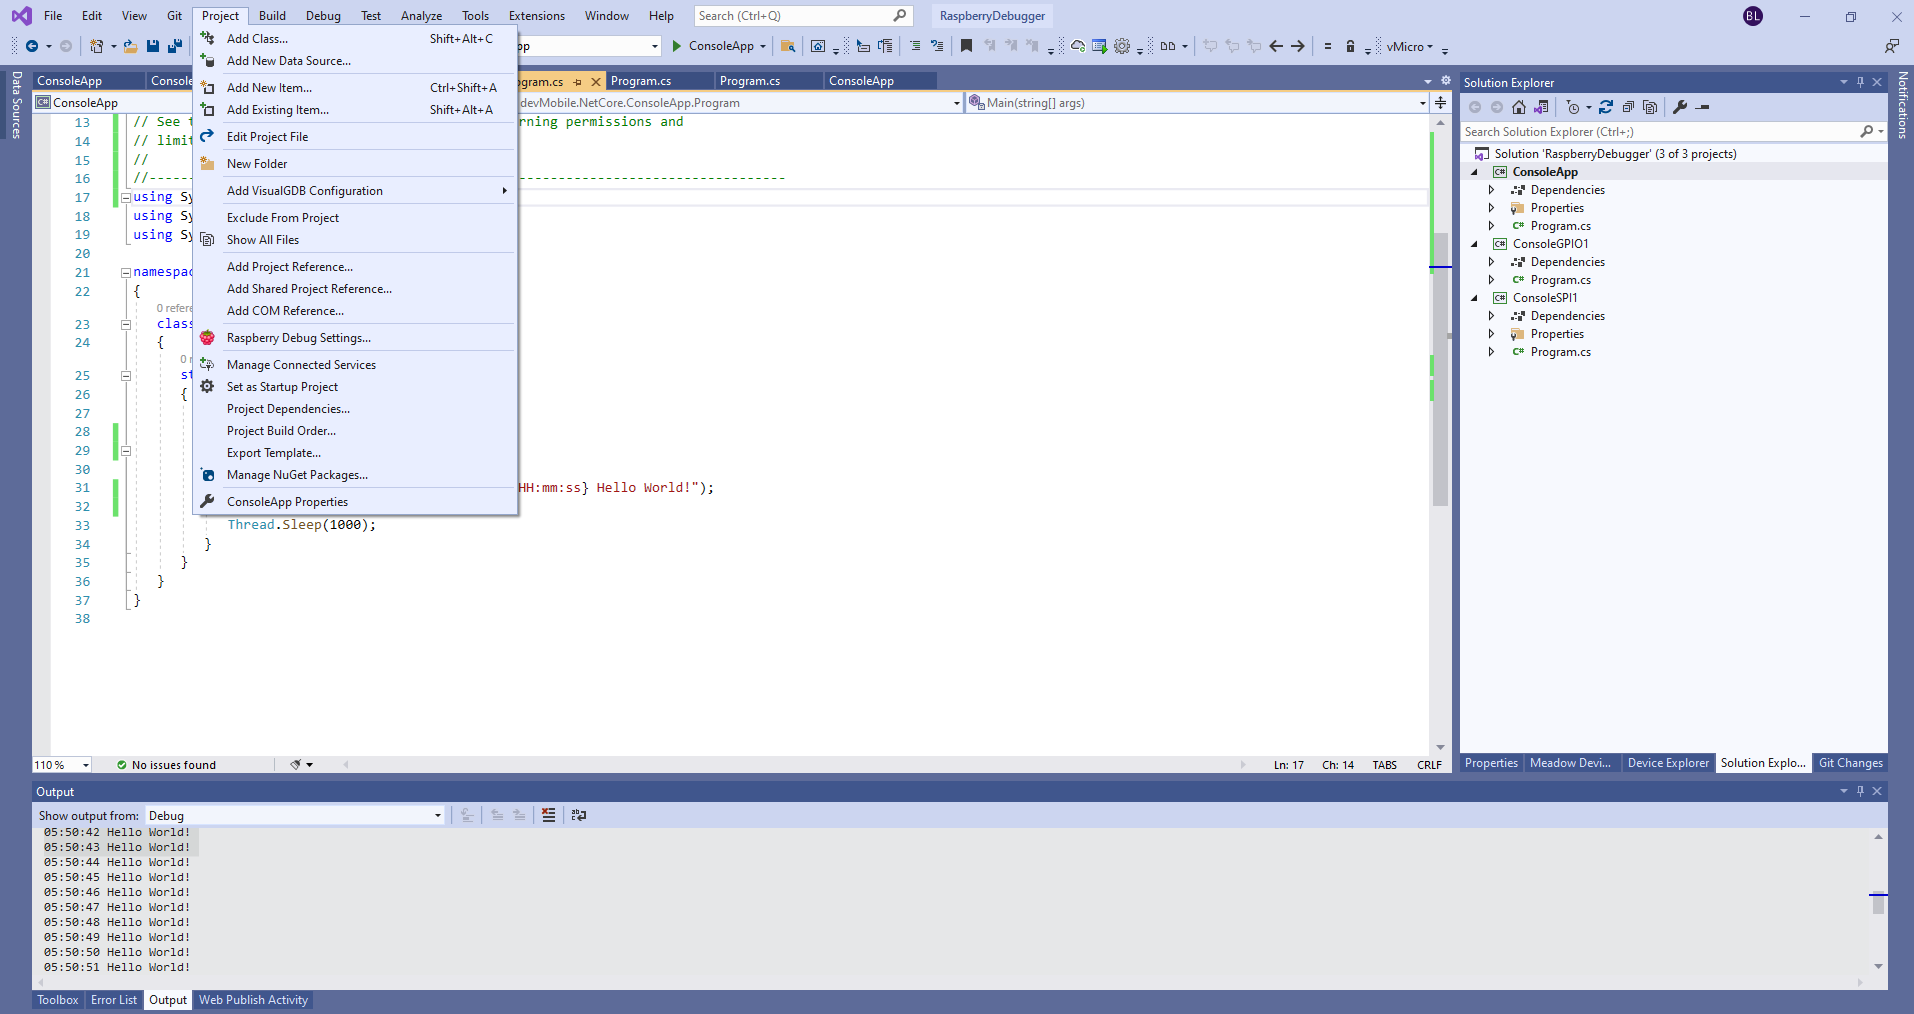Switch to the Error List tab
The image size is (1914, 1014).
pos(114,1000)
